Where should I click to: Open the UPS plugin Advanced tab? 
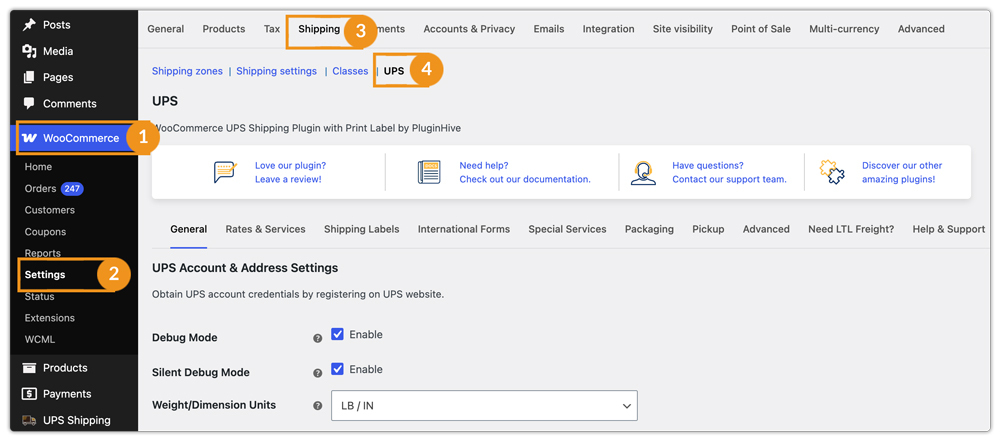(766, 229)
